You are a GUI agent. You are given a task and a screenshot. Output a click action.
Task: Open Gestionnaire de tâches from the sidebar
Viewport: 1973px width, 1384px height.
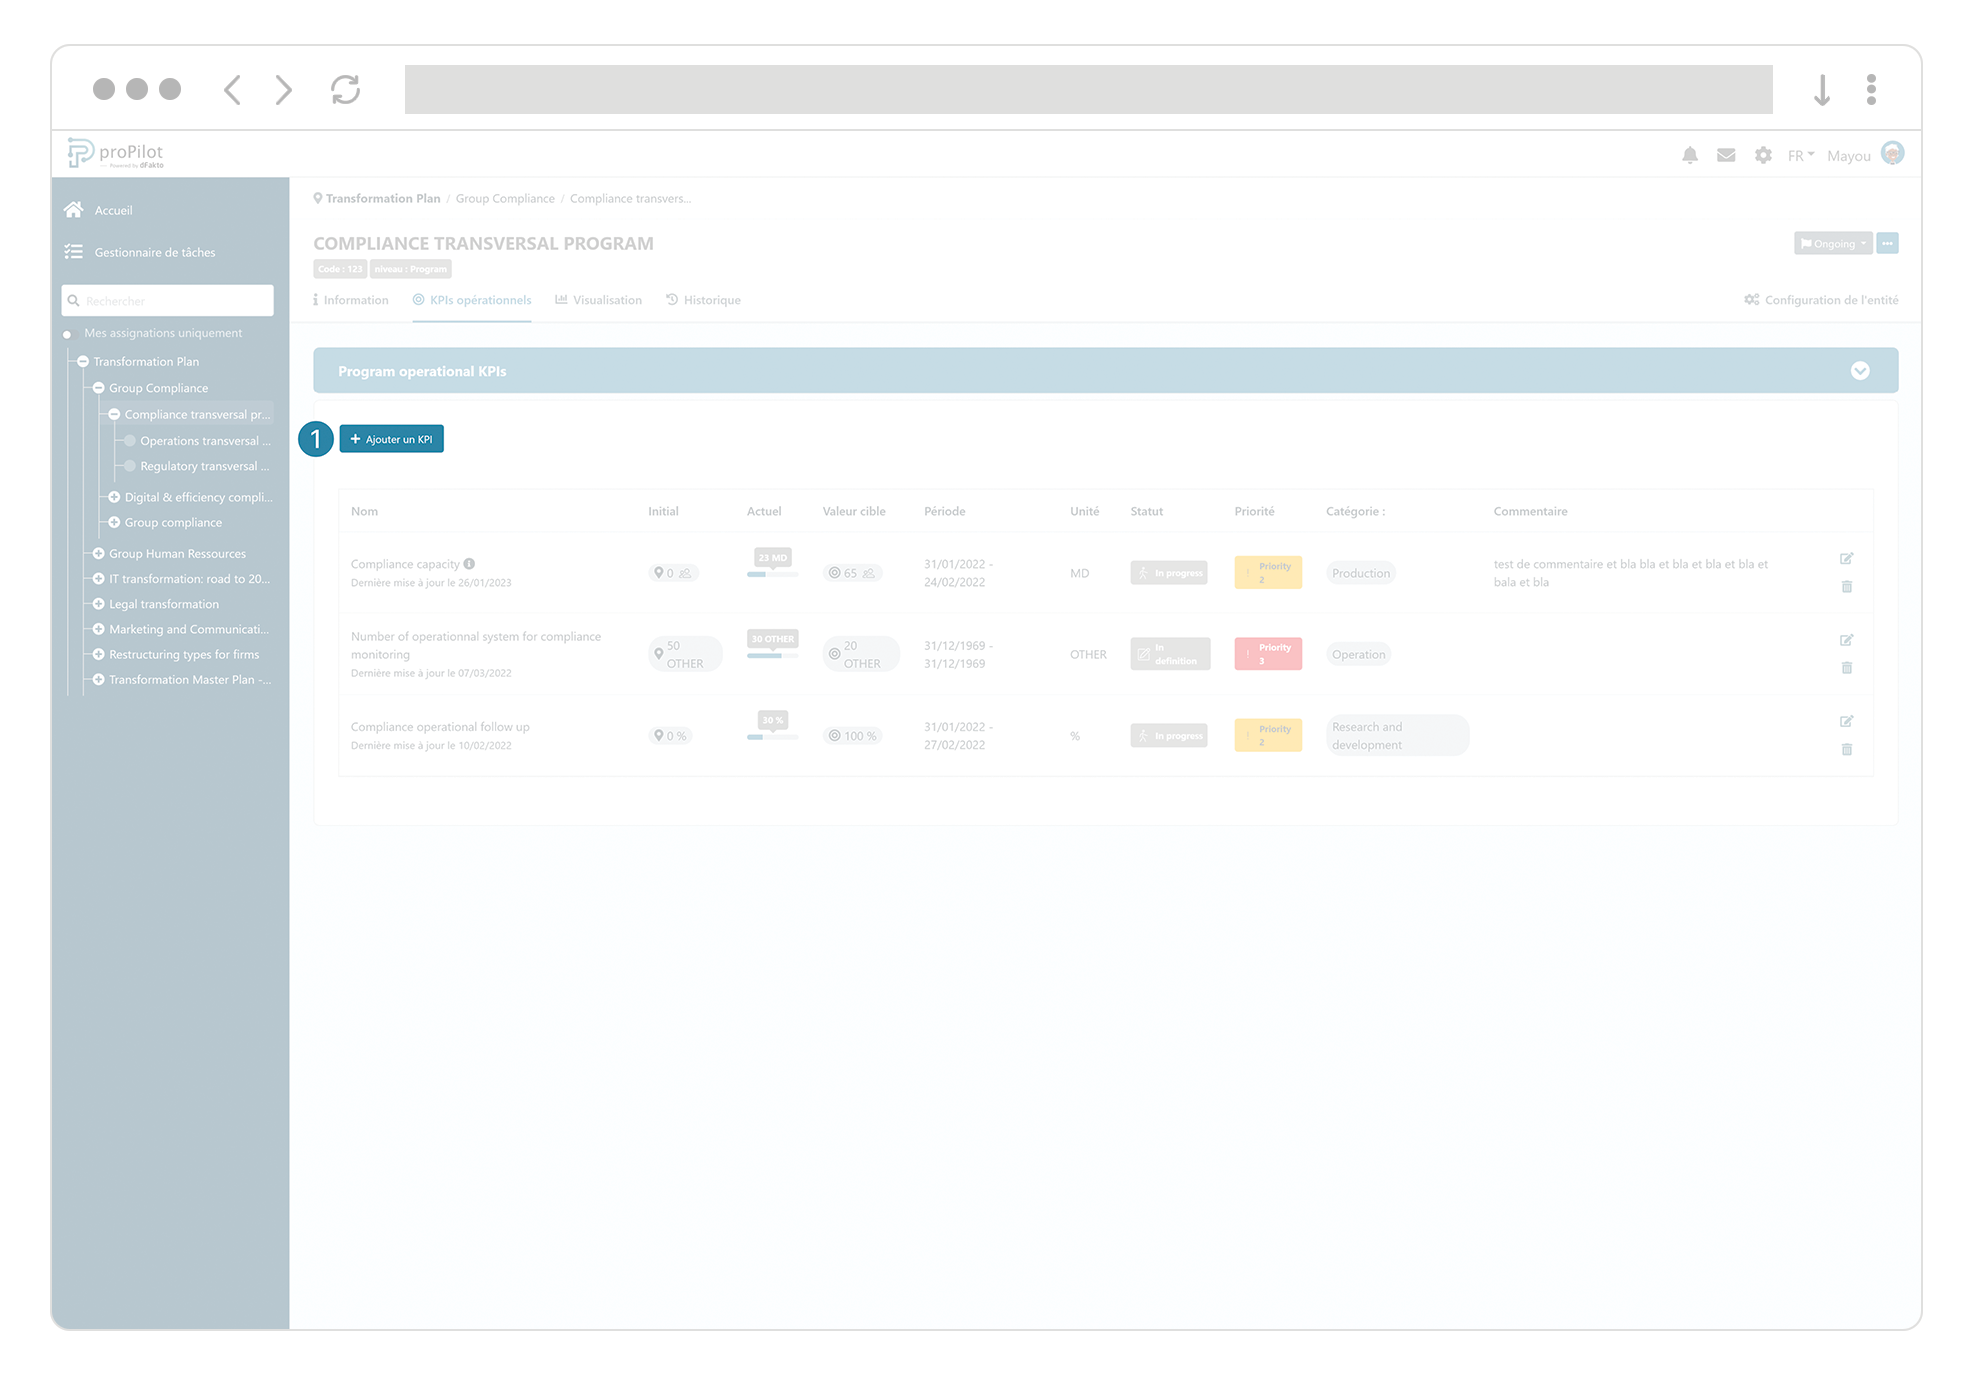point(155,252)
